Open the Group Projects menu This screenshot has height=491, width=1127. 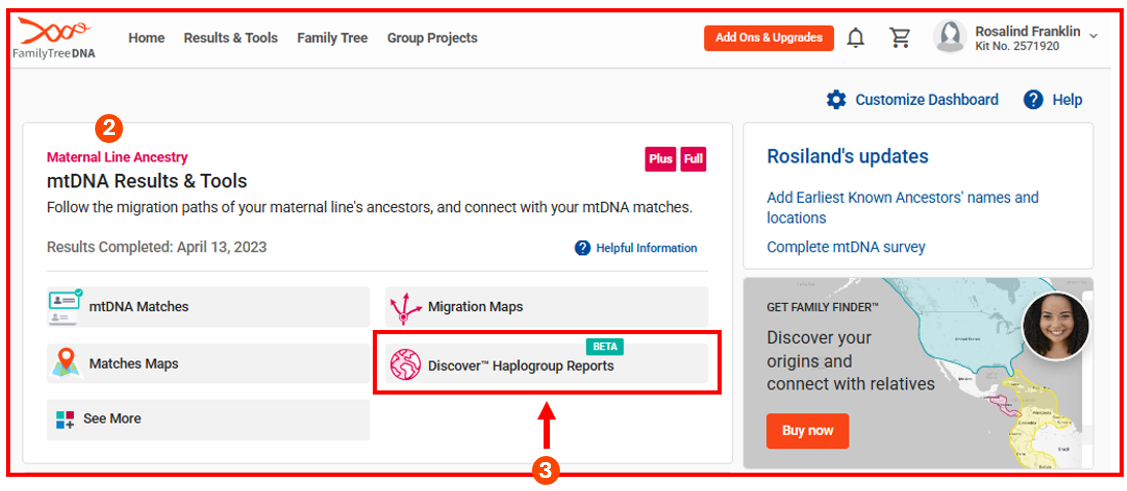432,38
